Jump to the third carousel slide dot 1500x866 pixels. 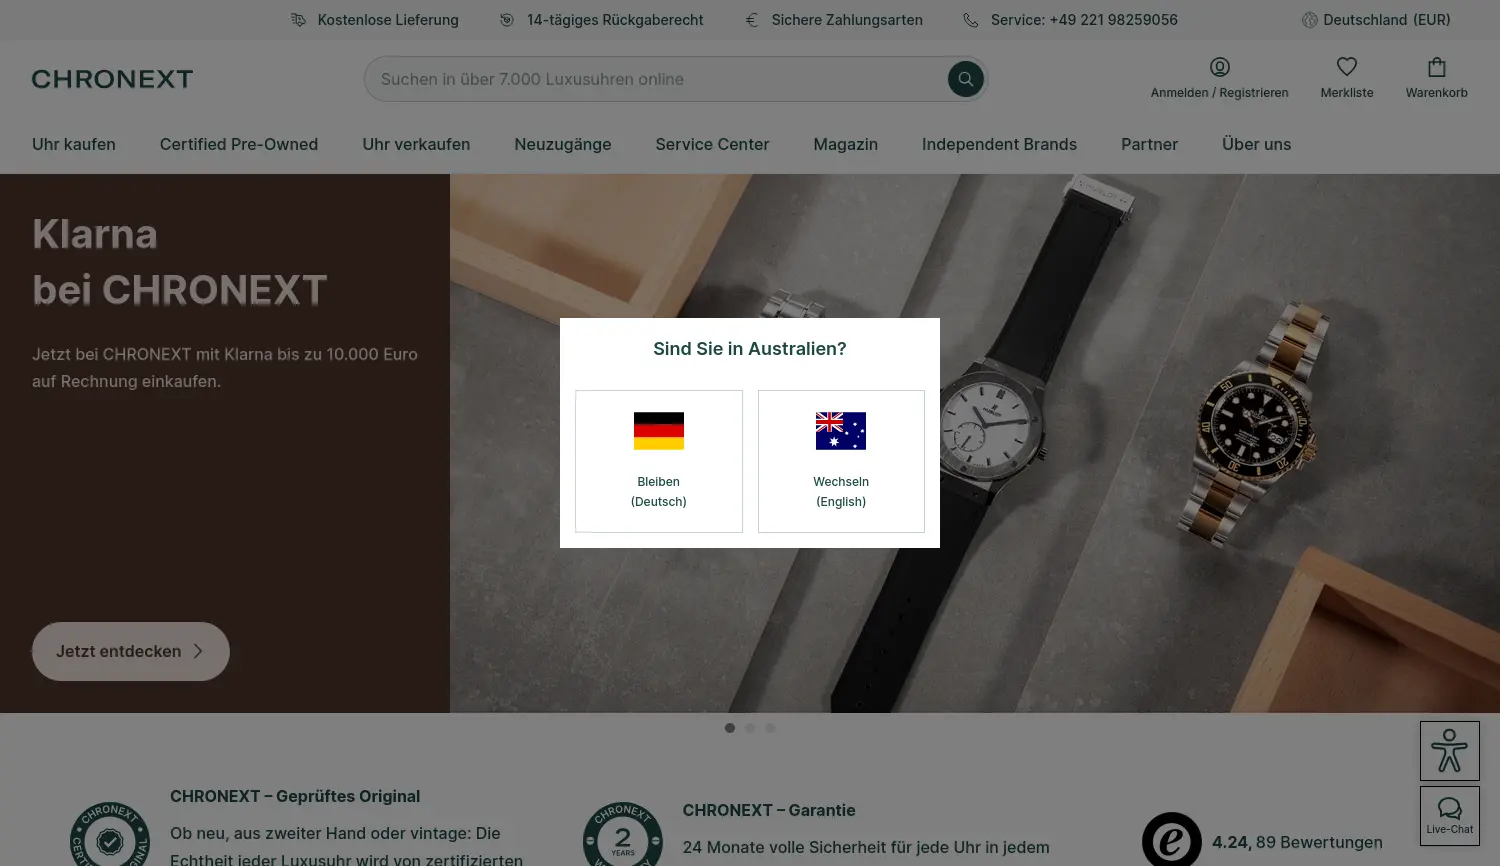coord(770,728)
